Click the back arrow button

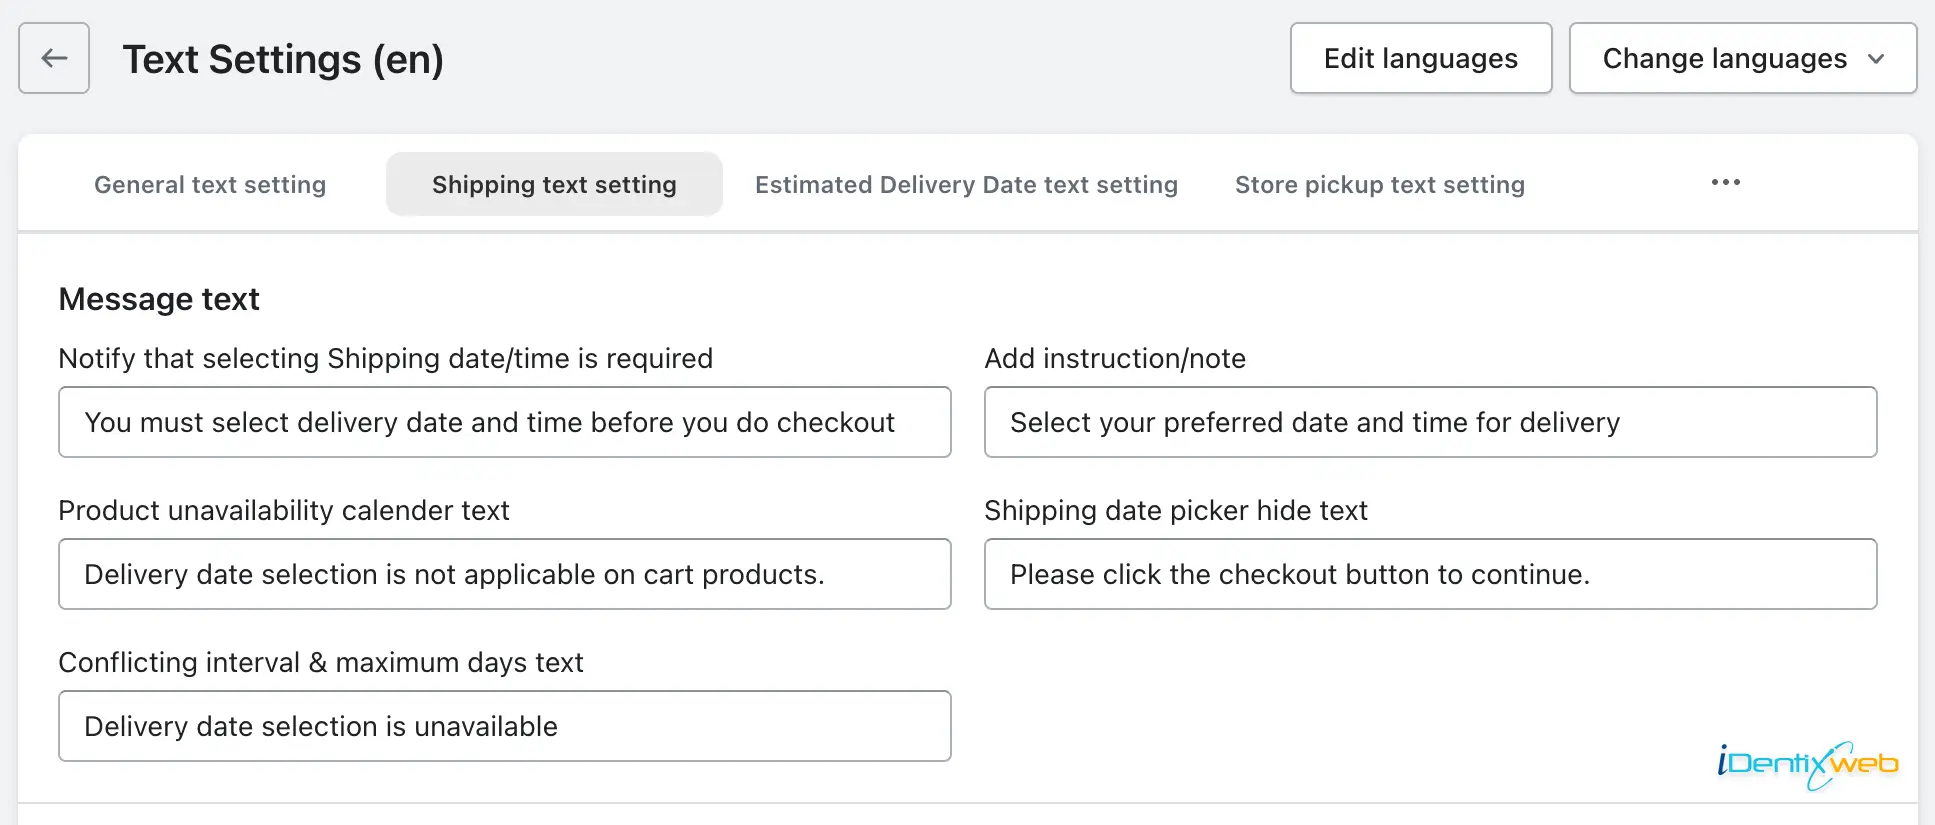54,58
